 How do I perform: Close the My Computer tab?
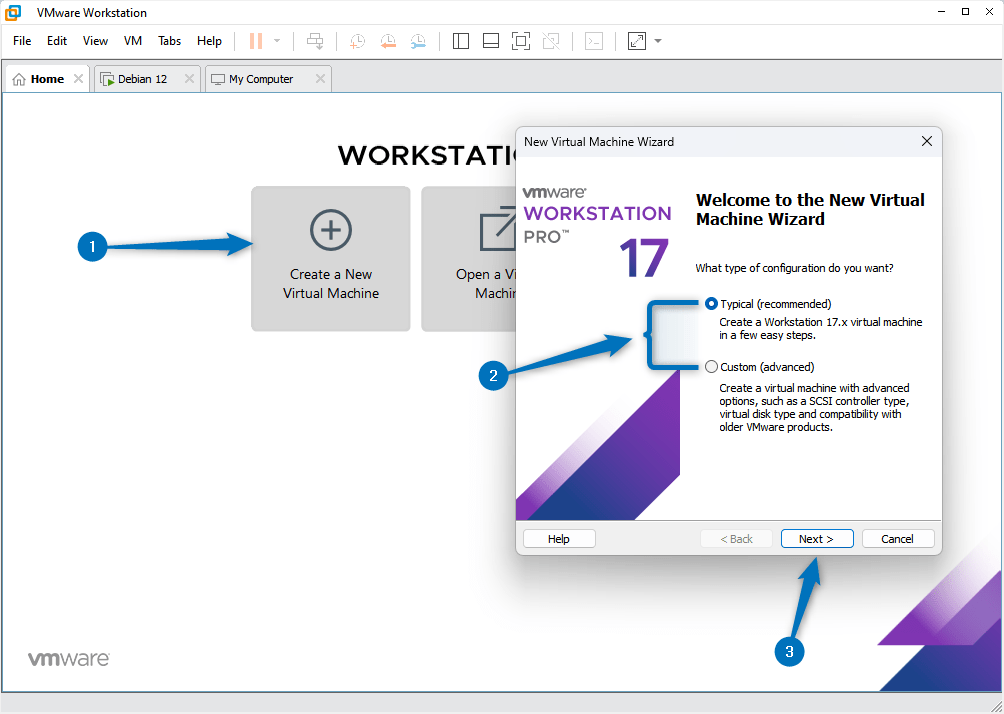320,79
